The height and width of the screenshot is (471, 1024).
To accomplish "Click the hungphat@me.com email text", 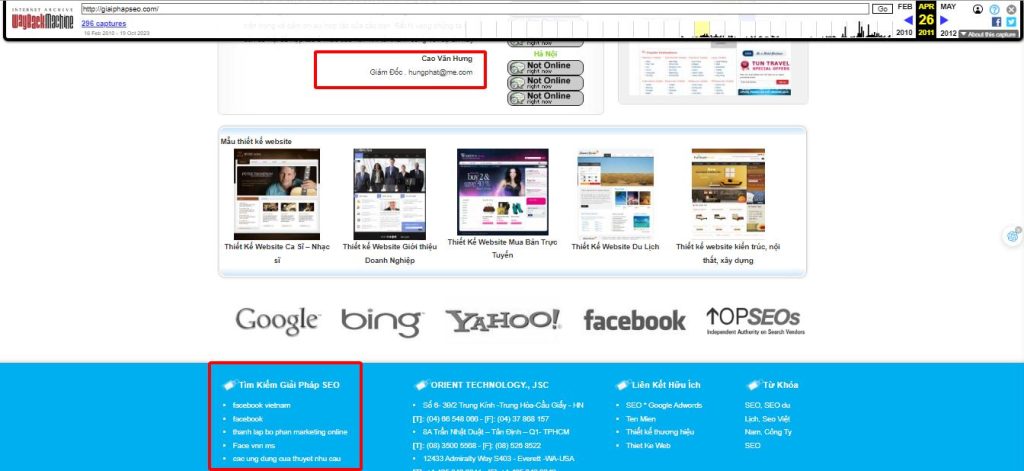I will click(x=440, y=73).
